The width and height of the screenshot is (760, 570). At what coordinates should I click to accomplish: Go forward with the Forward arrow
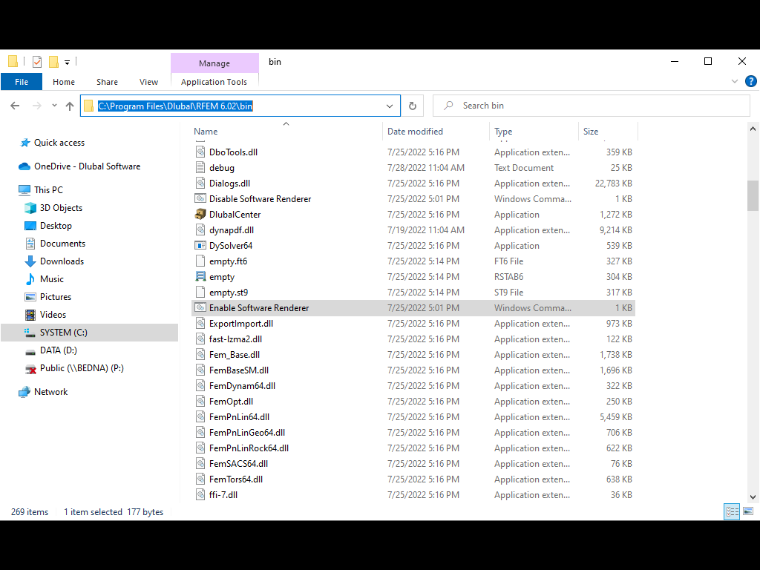tap(37, 106)
